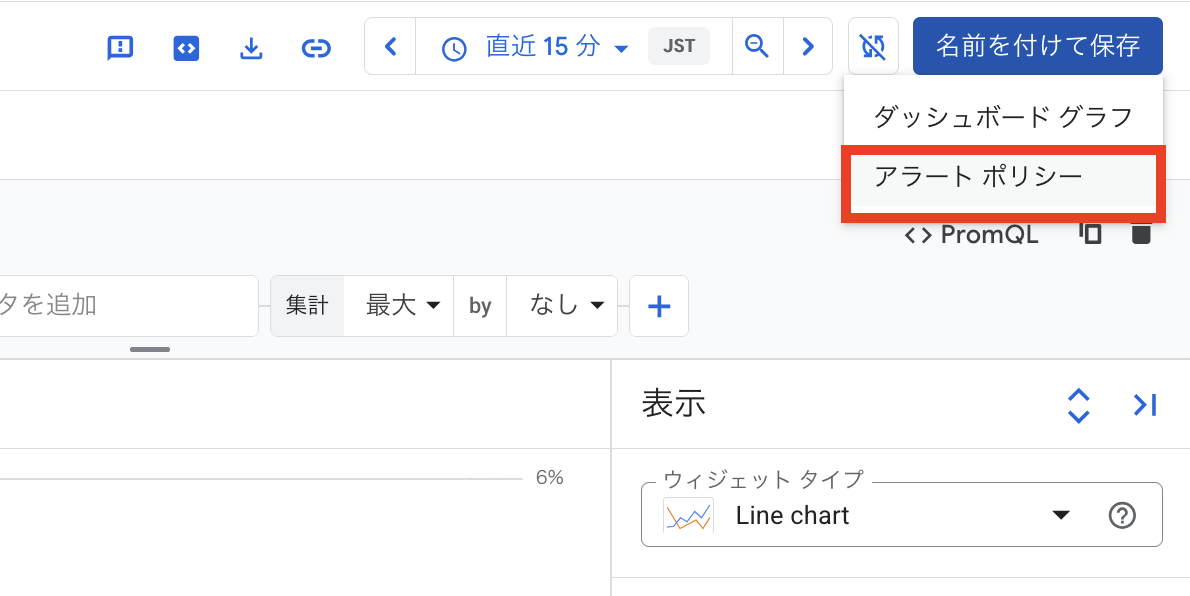Duplicate the query with the copy icon
1190x596 pixels.
pyautogui.click(x=1091, y=234)
